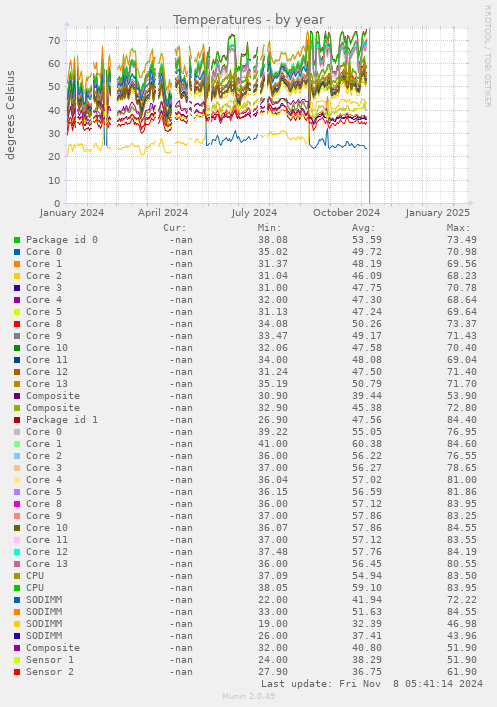Click the 'October 2024' axis label
The width and height of the screenshot is (497, 707).
(x=346, y=212)
